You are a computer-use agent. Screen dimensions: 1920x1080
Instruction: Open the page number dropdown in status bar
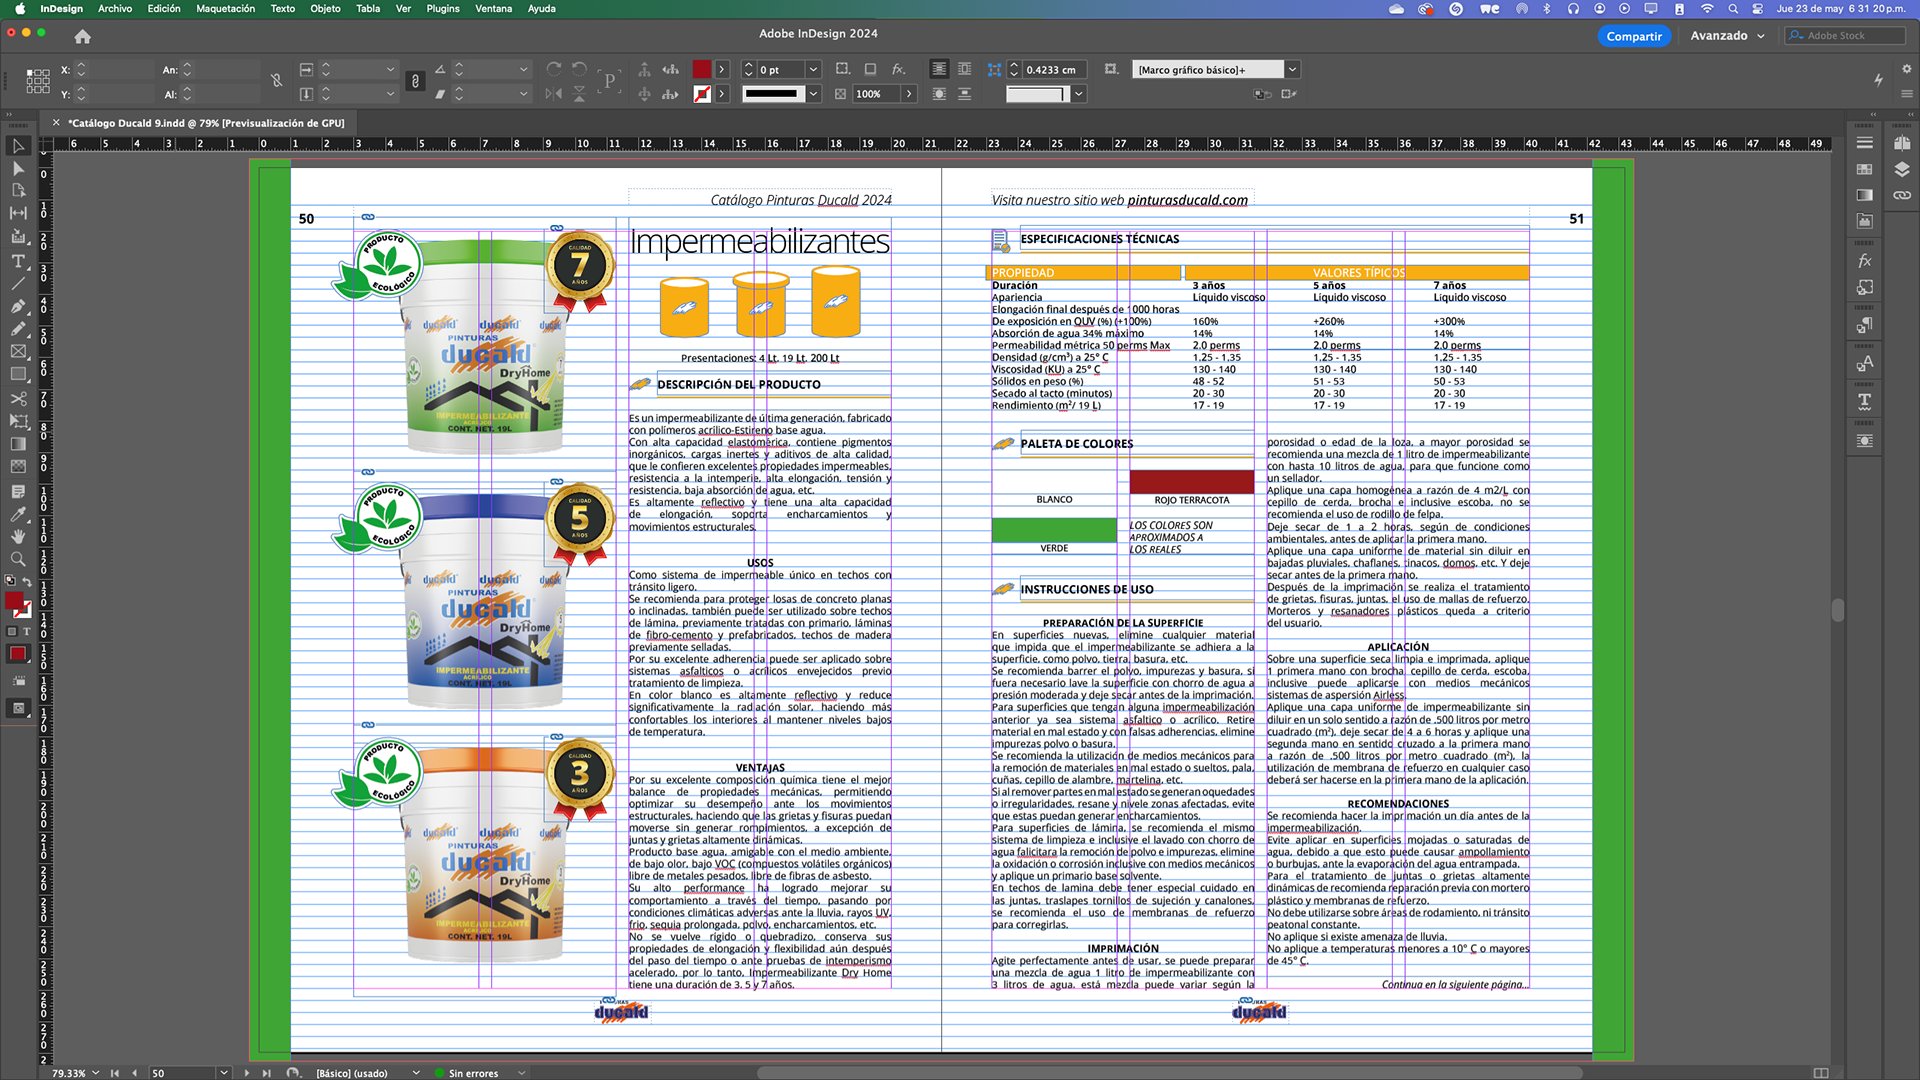[224, 1073]
